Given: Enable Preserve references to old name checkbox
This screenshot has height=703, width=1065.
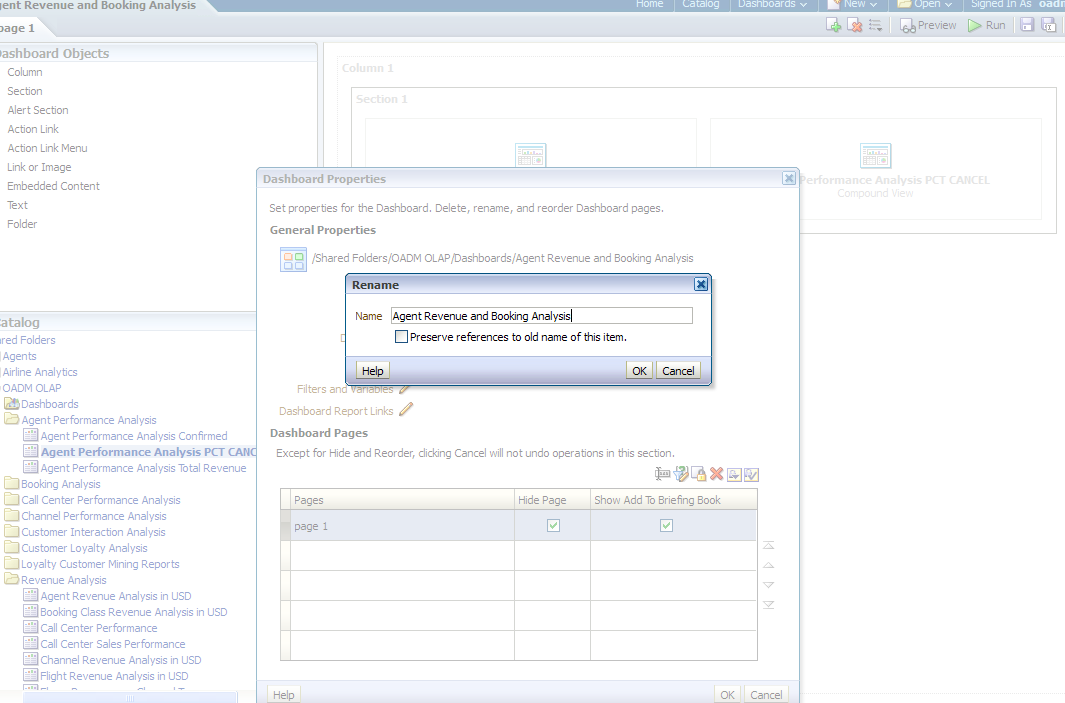Looking at the screenshot, I should [x=402, y=337].
